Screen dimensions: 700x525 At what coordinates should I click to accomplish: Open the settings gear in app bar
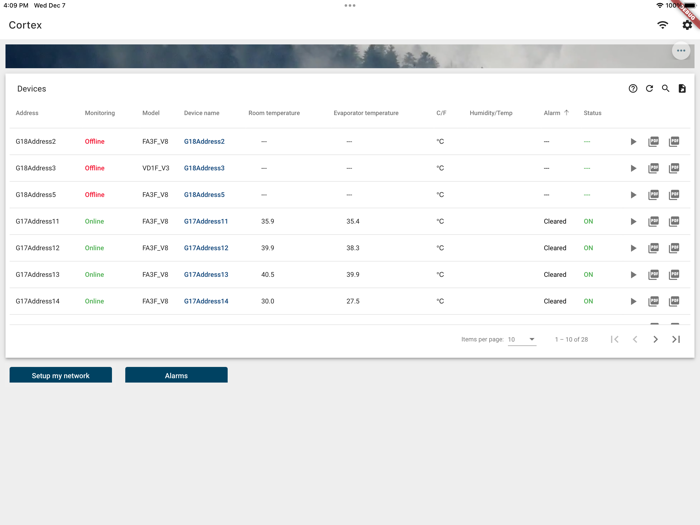(x=687, y=25)
